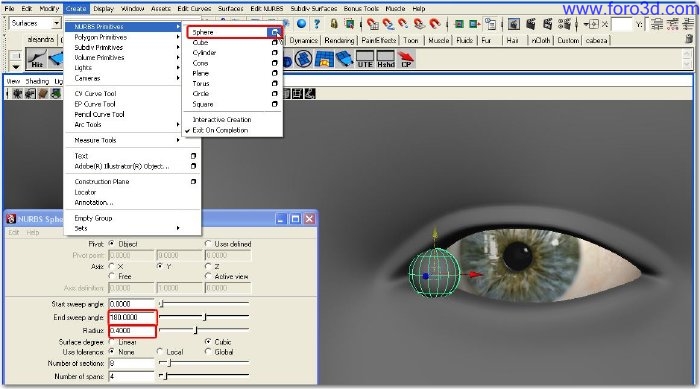The width and height of the screenshot is (700, 389).
Task: Click first viewport panel toolbar icon
Action: point(18,94)
